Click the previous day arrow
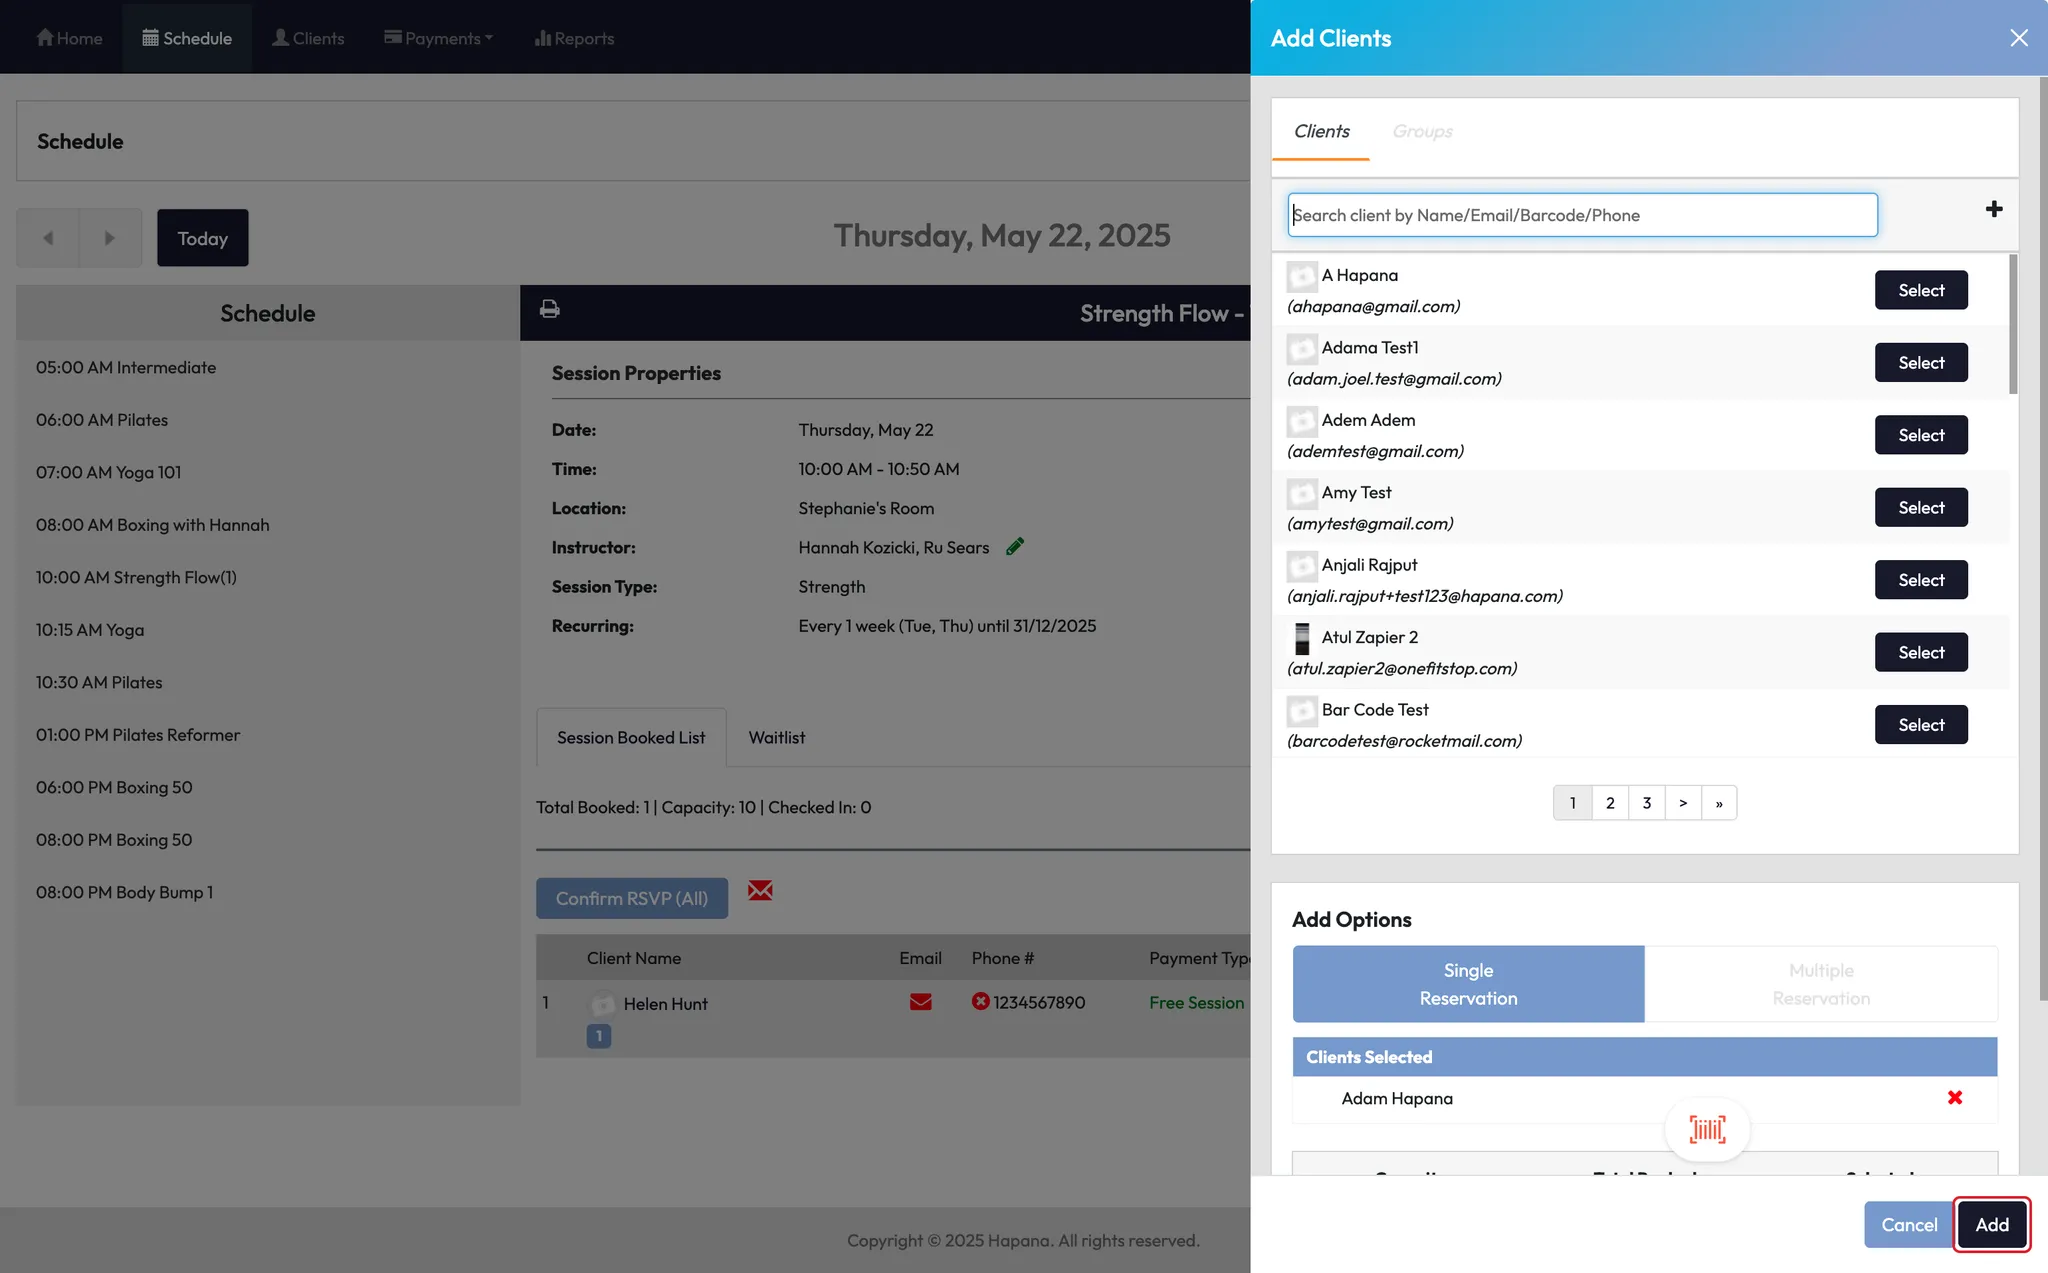The width and height of the screenshot is (2048, 1273). coord(48,238)
